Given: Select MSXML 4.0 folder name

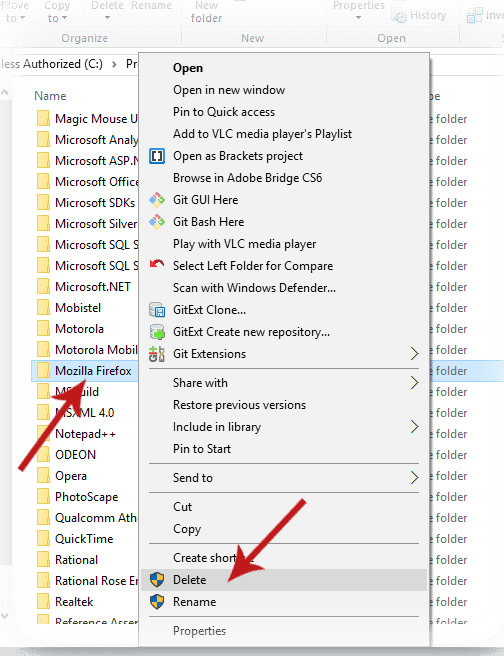Looking at the screenshot, I should point(84,413).
